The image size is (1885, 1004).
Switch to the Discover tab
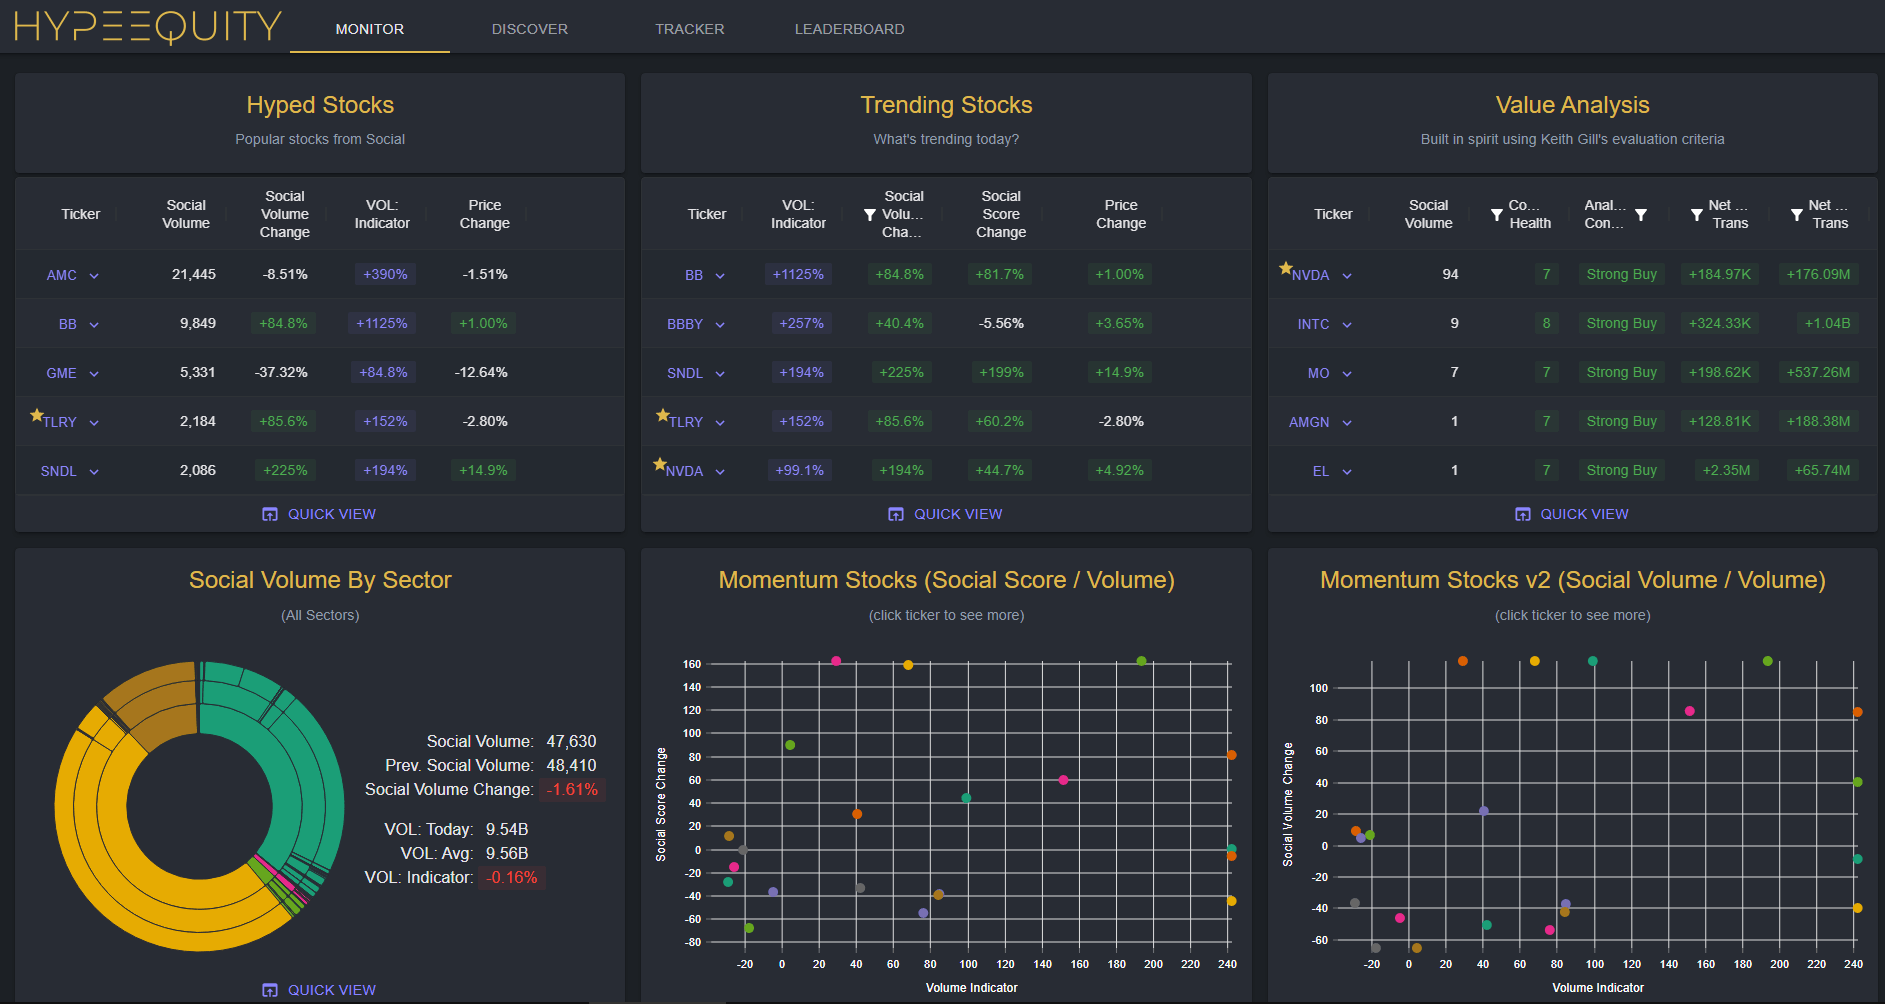pyautogui.click(x=529, y=29)
